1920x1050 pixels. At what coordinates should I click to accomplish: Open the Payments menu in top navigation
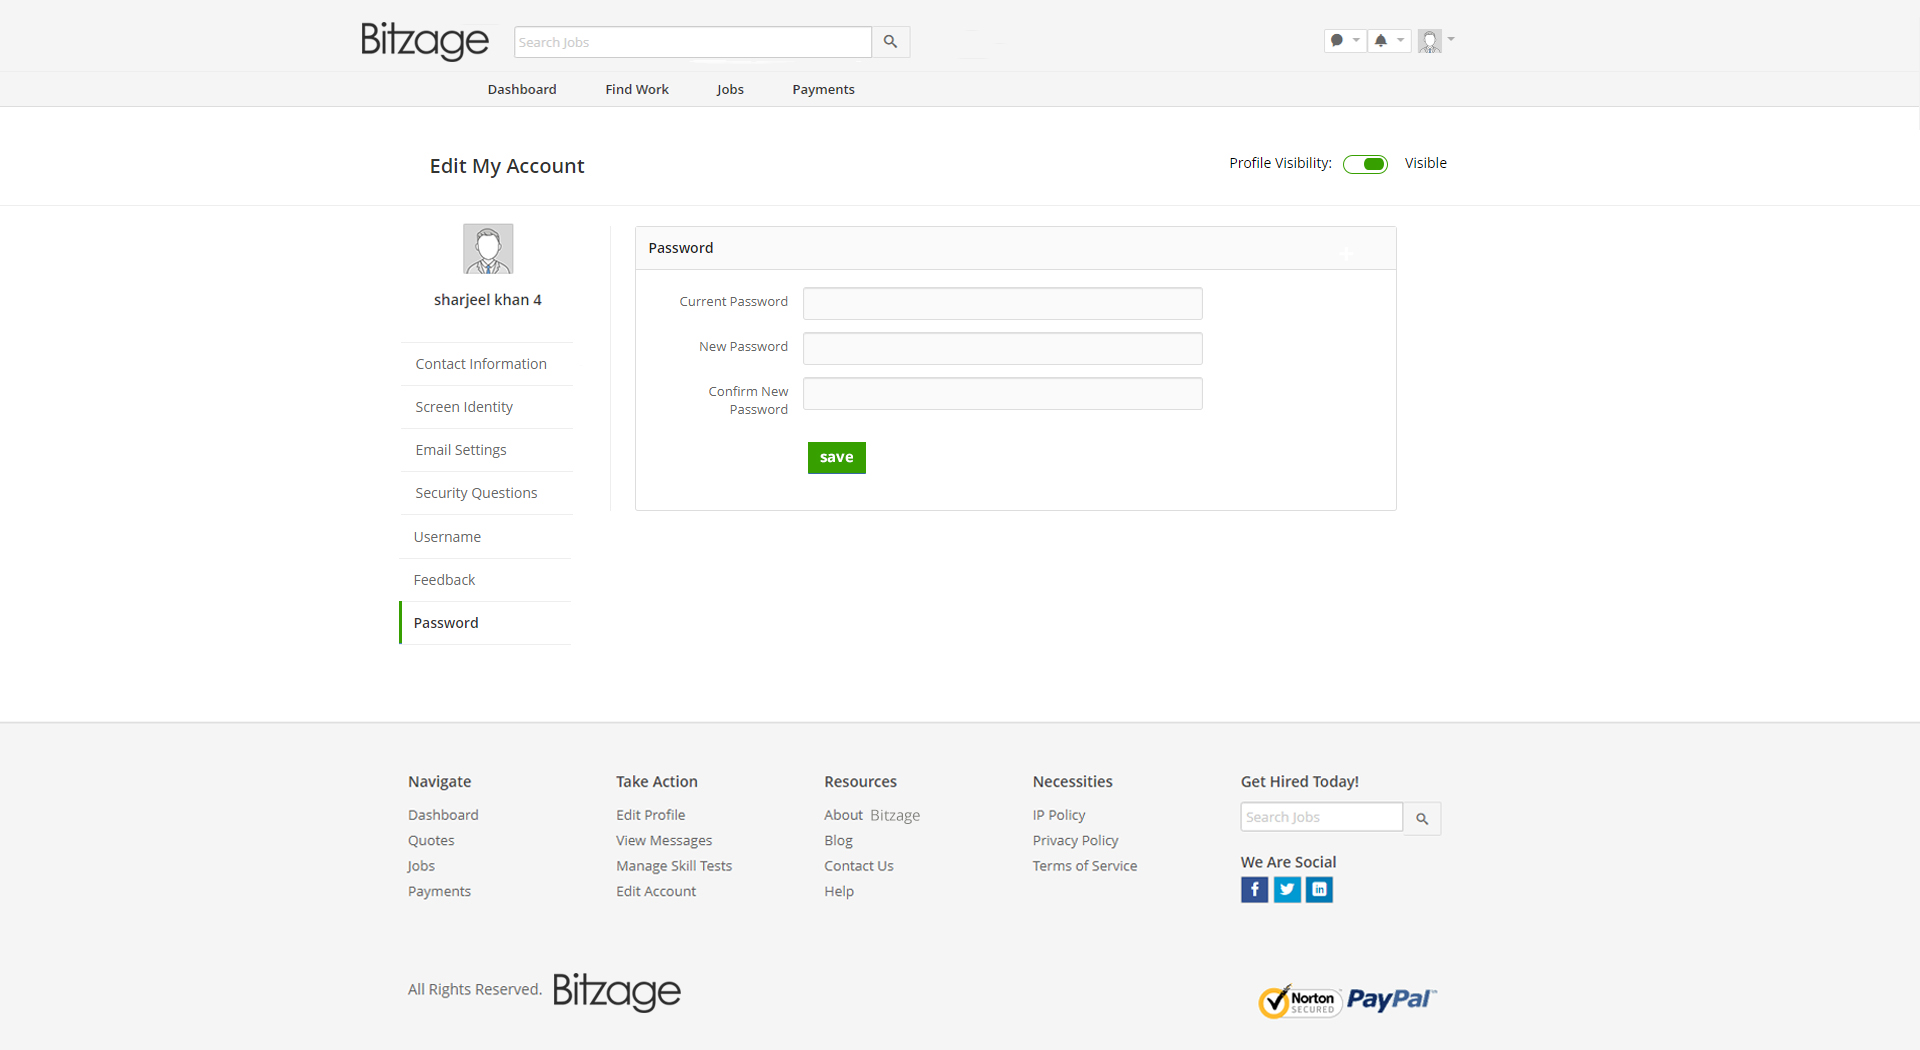[x=823, y=89]
